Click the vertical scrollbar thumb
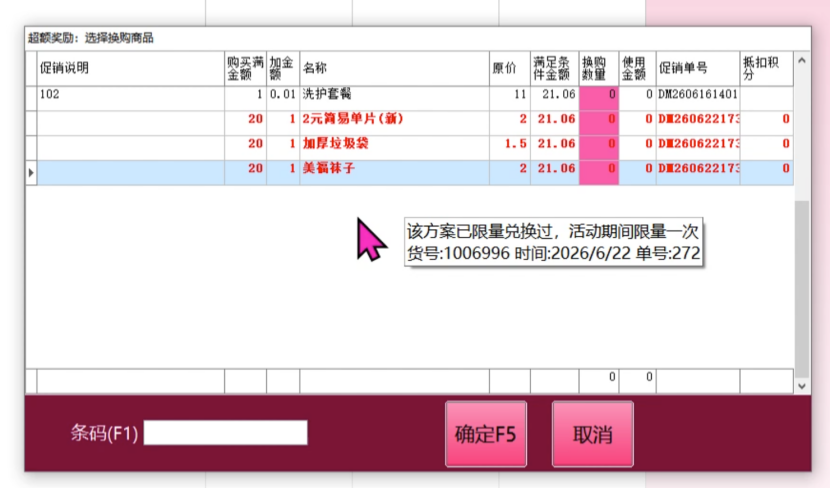 pos(801,289)
